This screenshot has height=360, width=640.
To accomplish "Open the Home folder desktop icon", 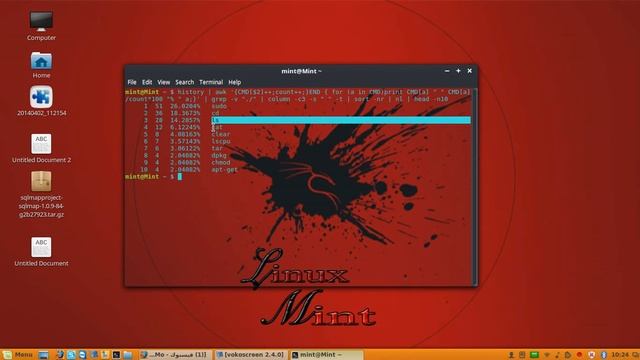I will [x=41, y=61].
